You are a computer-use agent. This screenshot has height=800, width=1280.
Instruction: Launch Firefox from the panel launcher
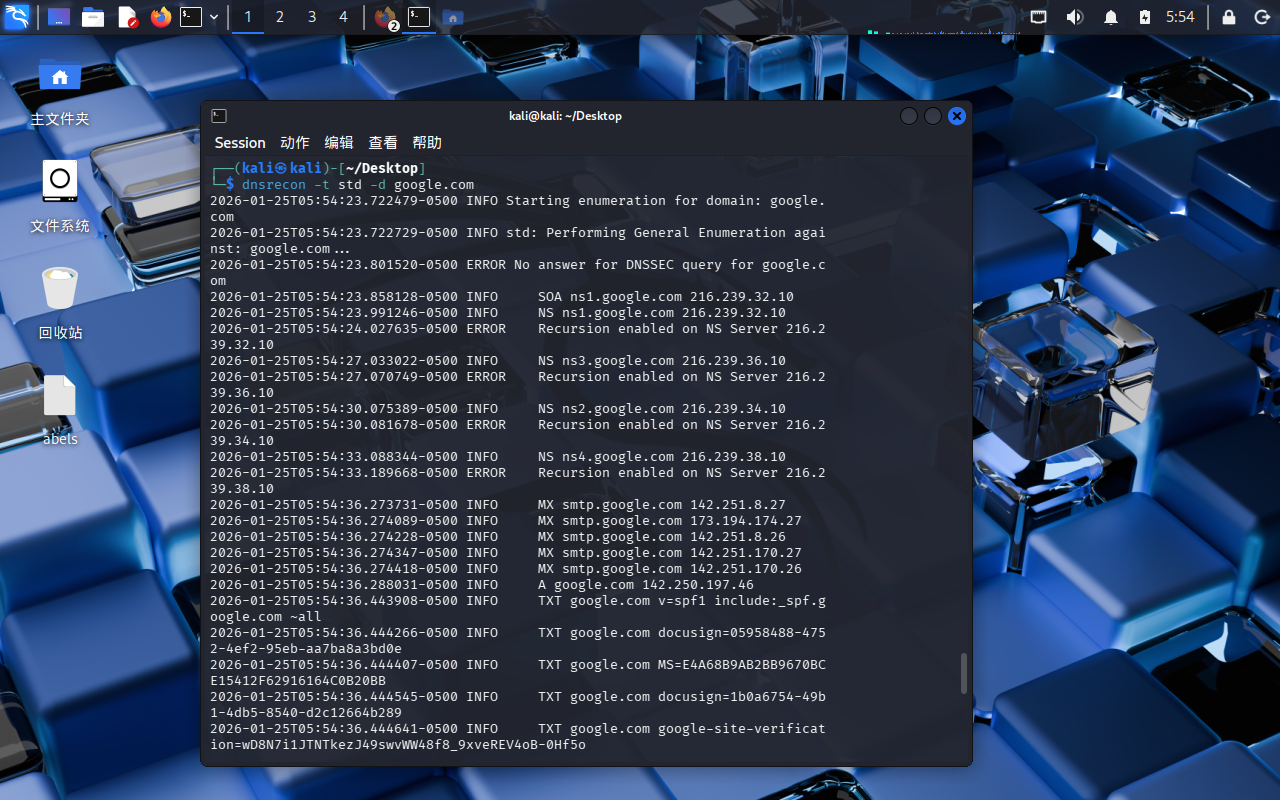161,17
